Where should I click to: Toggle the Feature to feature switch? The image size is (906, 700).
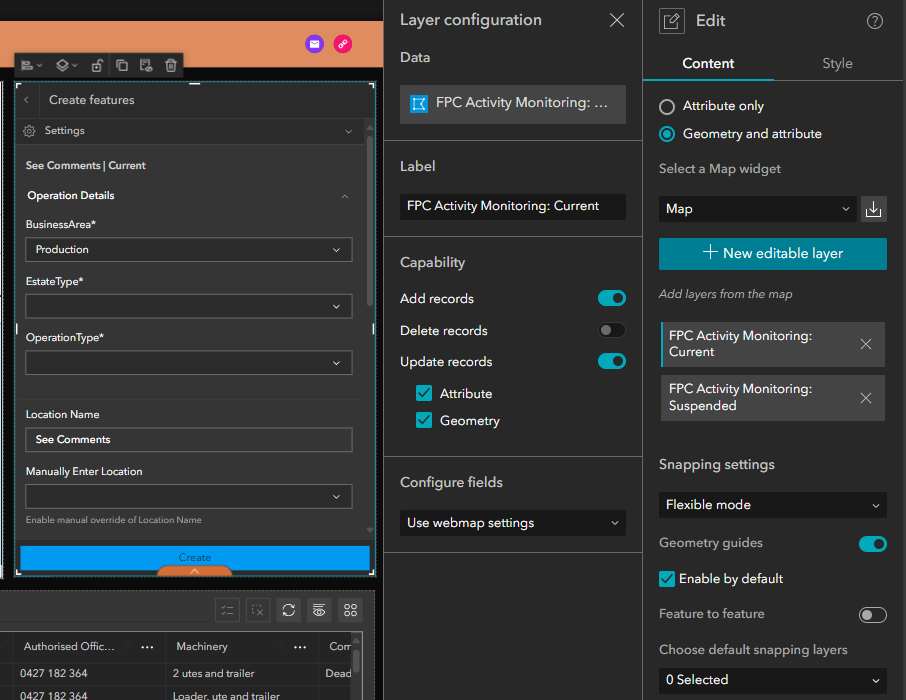pyautogui.click(x=873, y=615)
